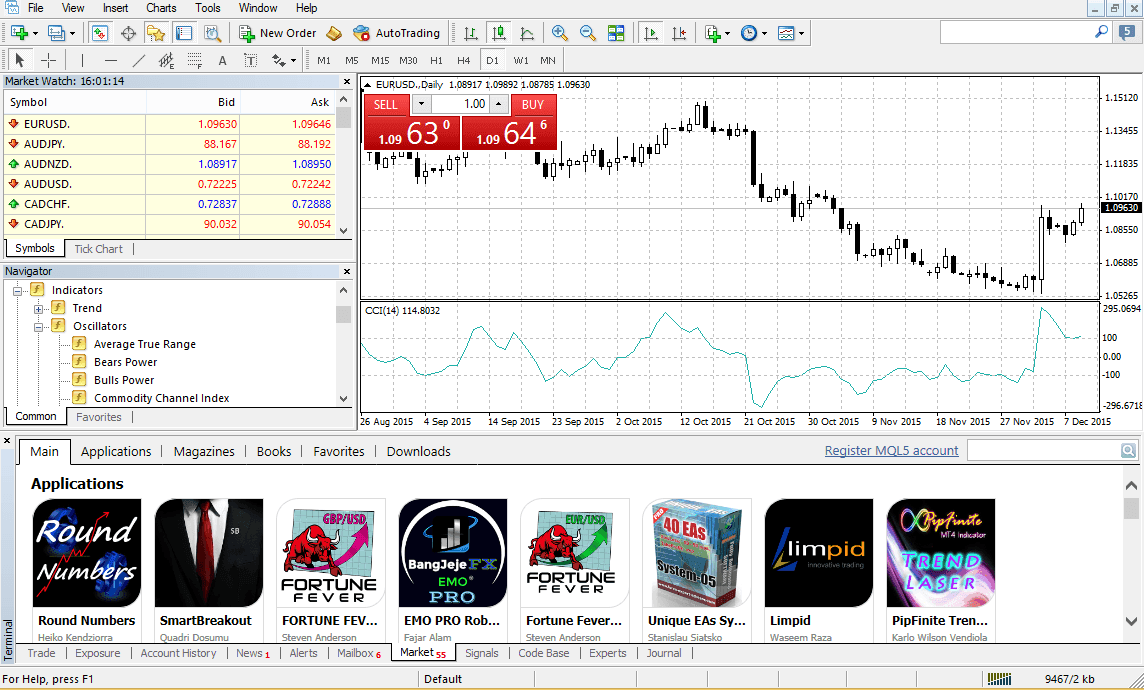Select the Trendline drawing tool
Viewport: 1144px width, 690px height.
[139, 61]
